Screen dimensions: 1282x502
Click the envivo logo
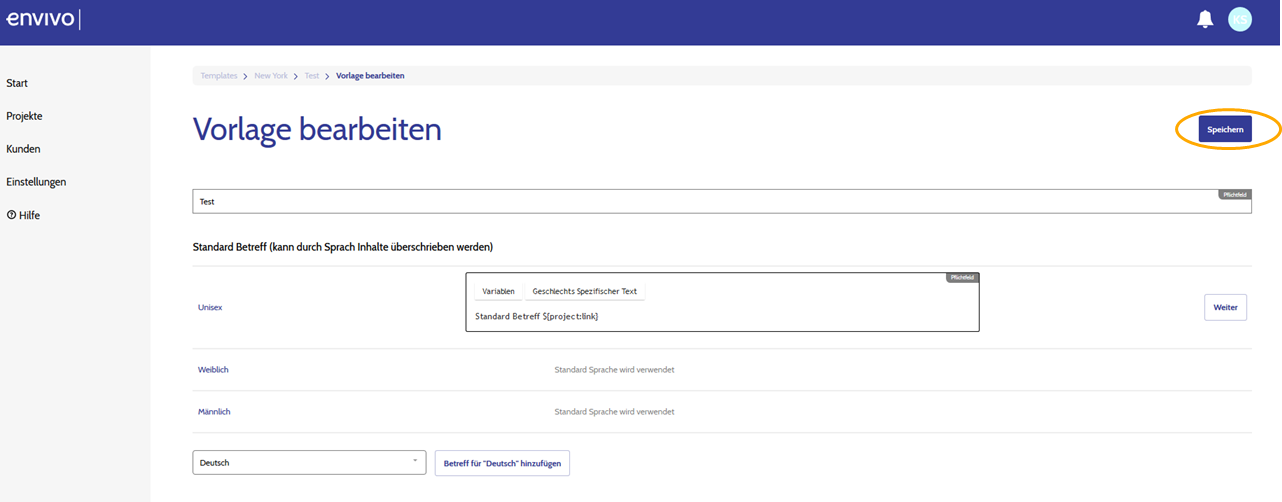coord(40,19)
